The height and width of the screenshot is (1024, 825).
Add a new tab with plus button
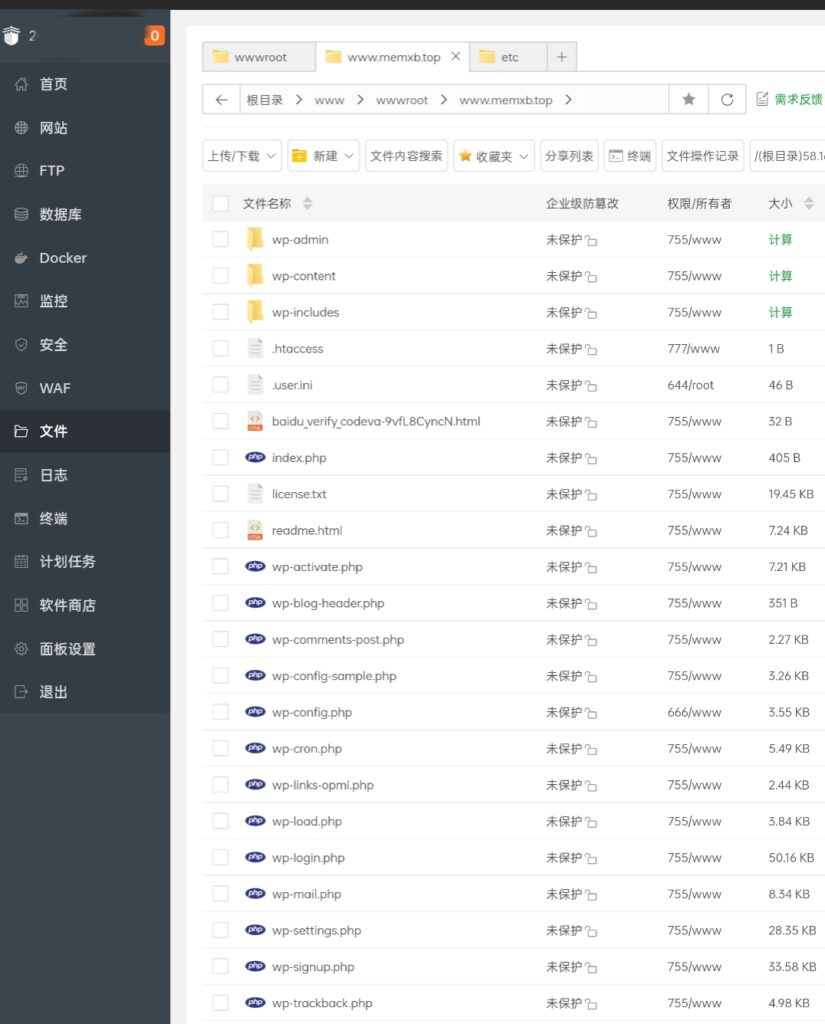point(561,57)
